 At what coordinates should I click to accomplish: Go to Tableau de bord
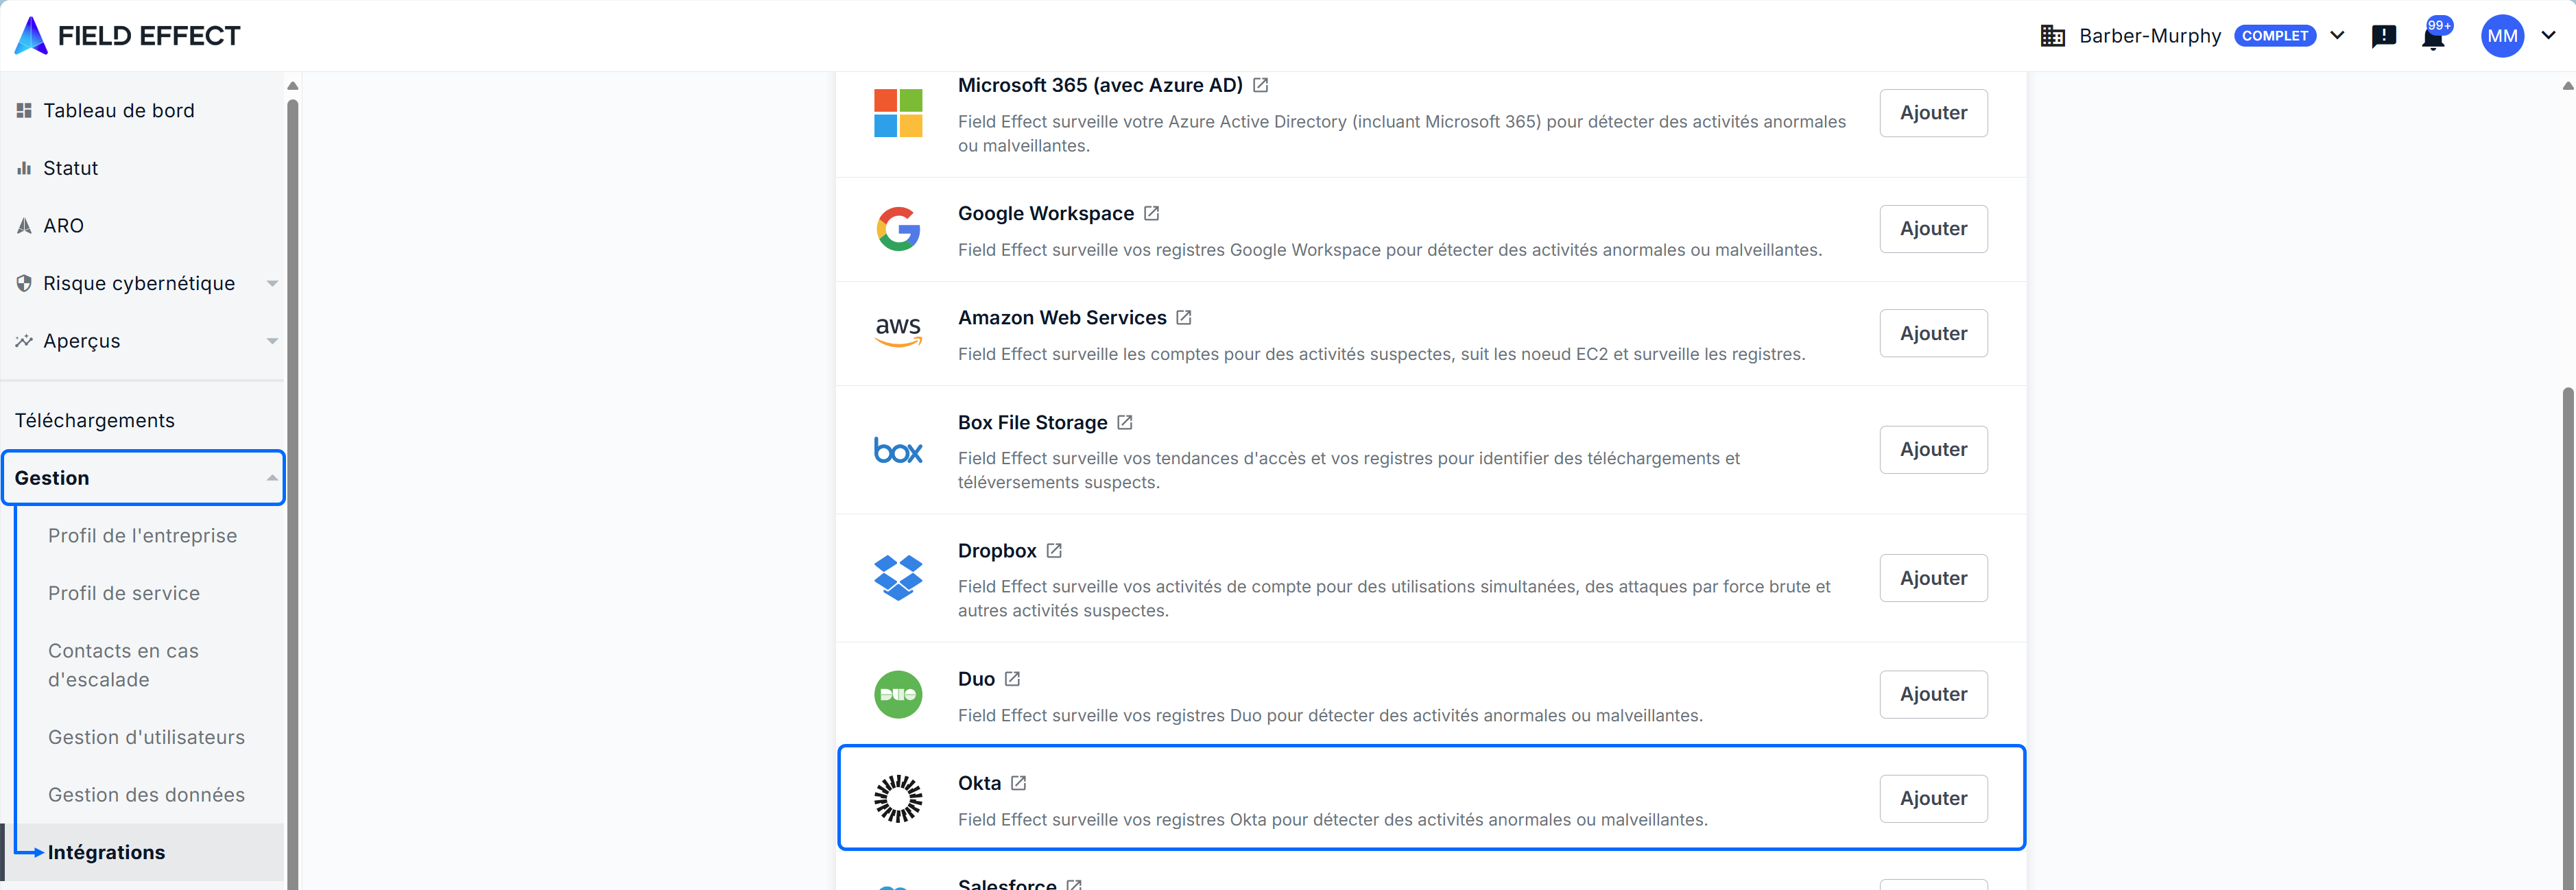(118, 111)
